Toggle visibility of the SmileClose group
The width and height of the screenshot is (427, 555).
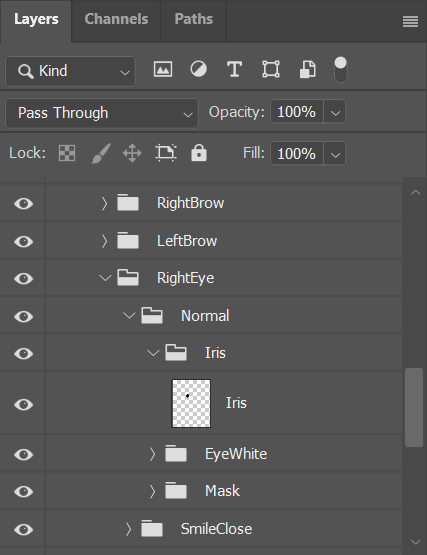pyautogui.click(x=24, y=530)
